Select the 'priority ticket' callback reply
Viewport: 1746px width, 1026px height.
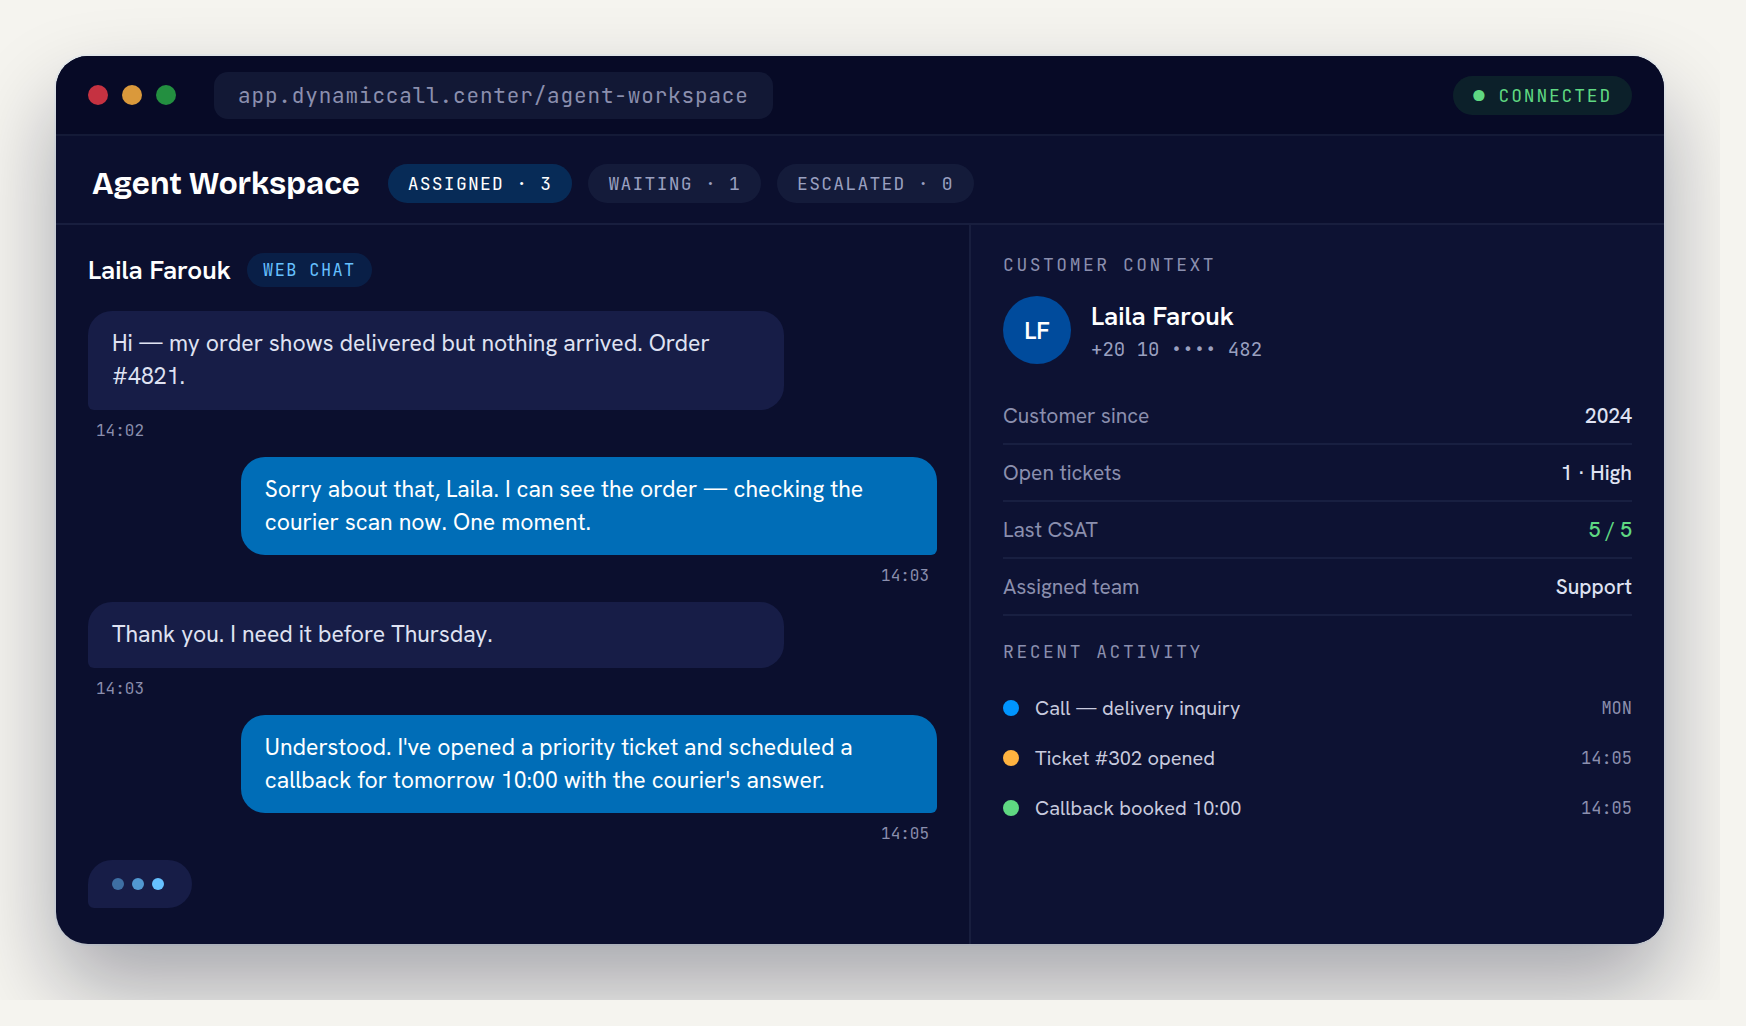coord(589,764)
